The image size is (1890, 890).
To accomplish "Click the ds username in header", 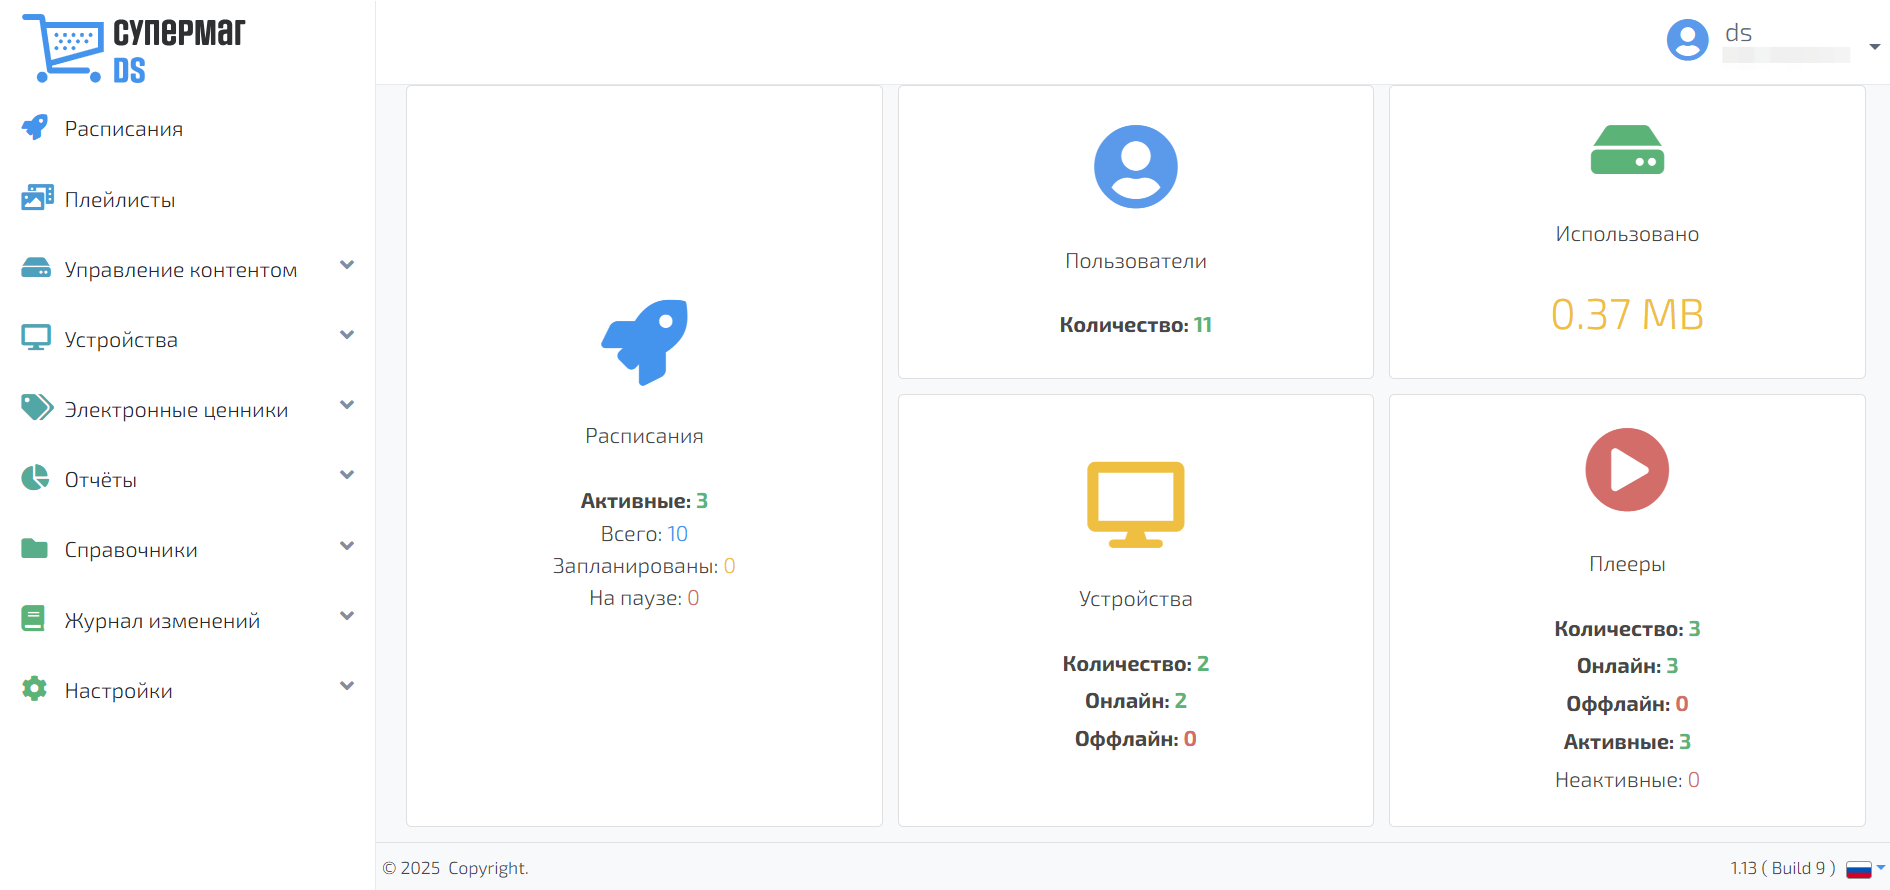I will pyautogui.click(x=1738, y=33).
